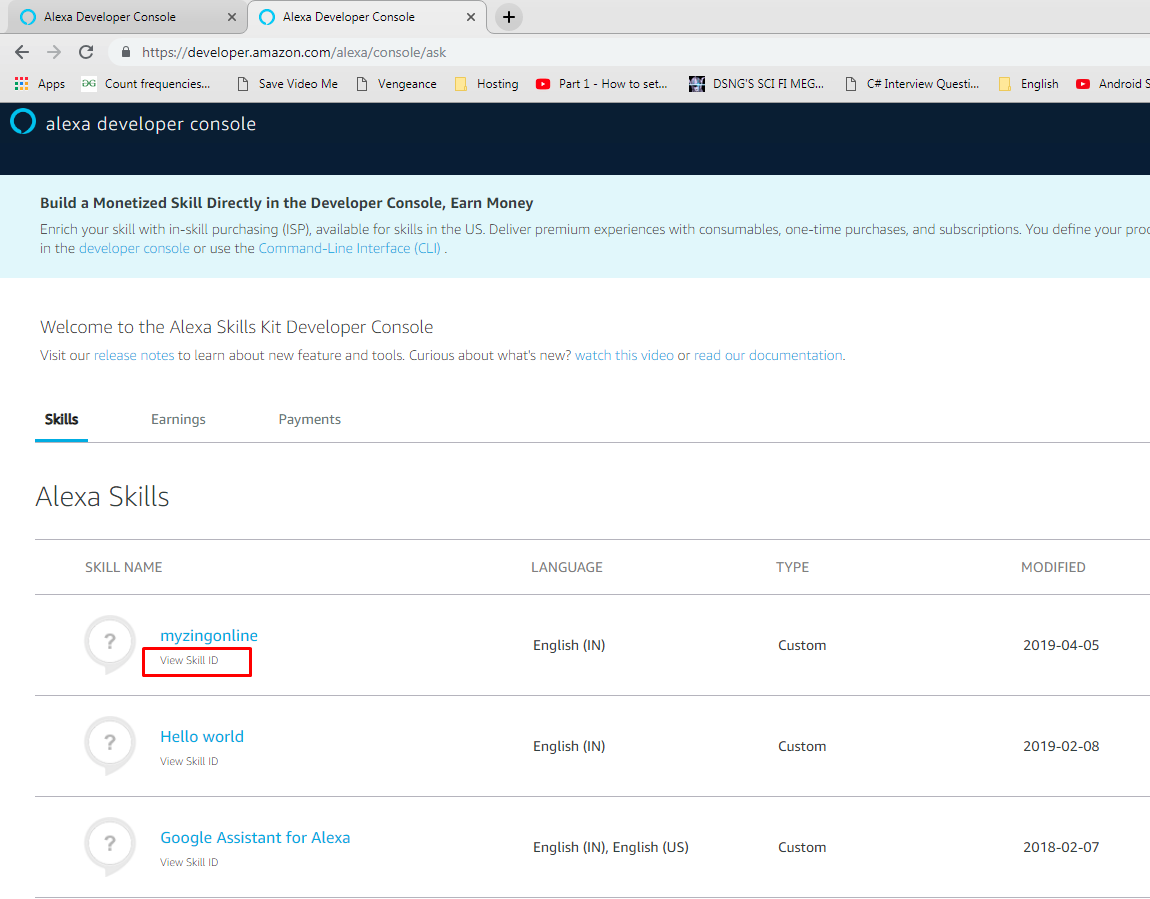The image size is (1150, 899).
Task: Open the Hosting bookmark folder
Action: tap(486, 84)
